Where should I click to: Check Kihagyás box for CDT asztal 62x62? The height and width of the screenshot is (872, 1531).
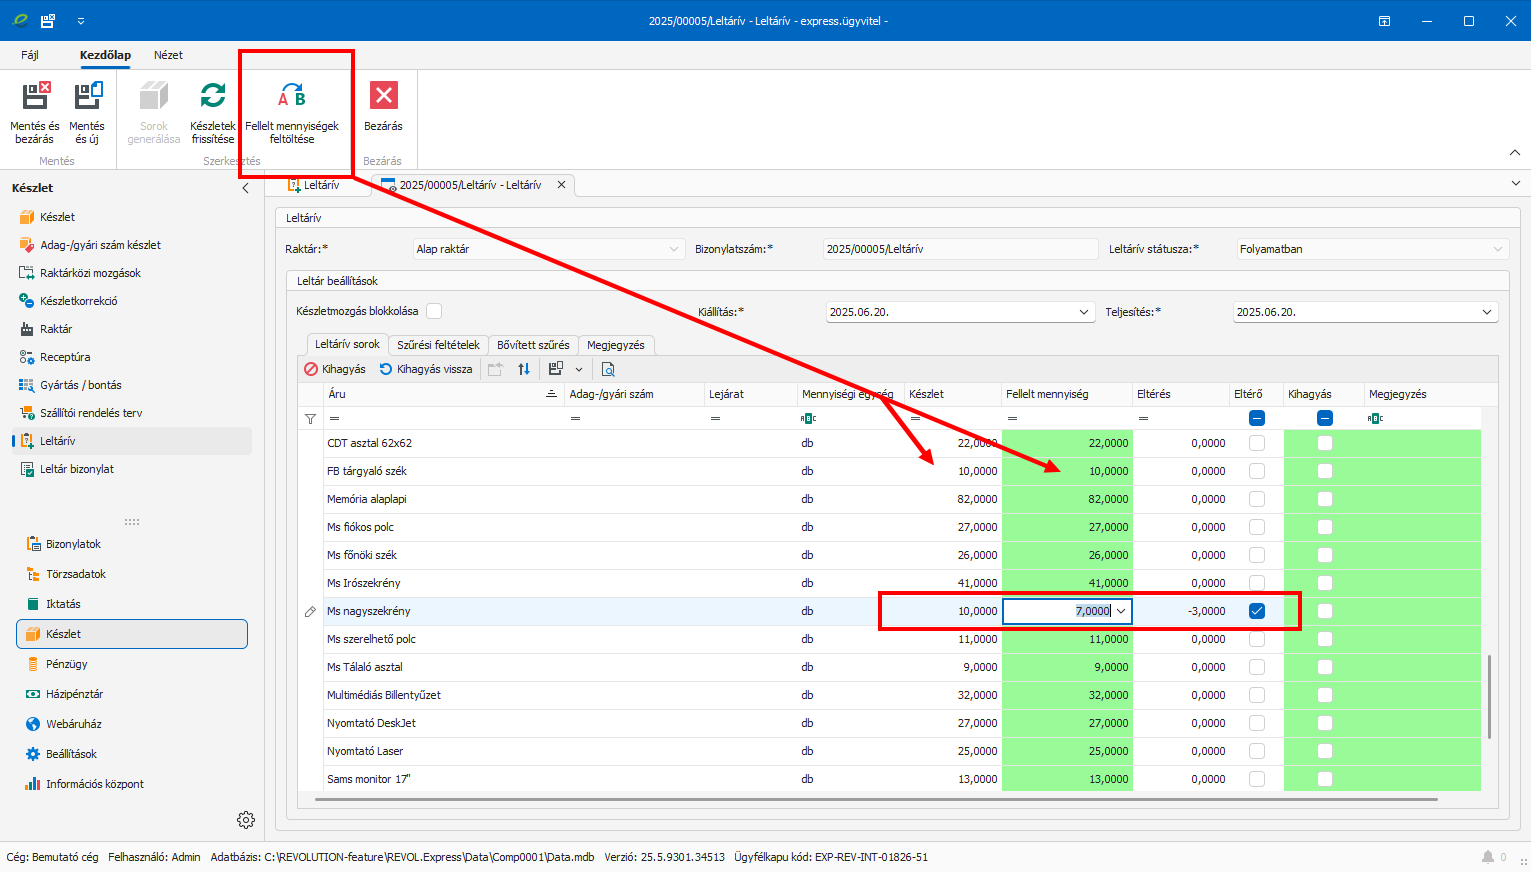[x=1325, y=443]
